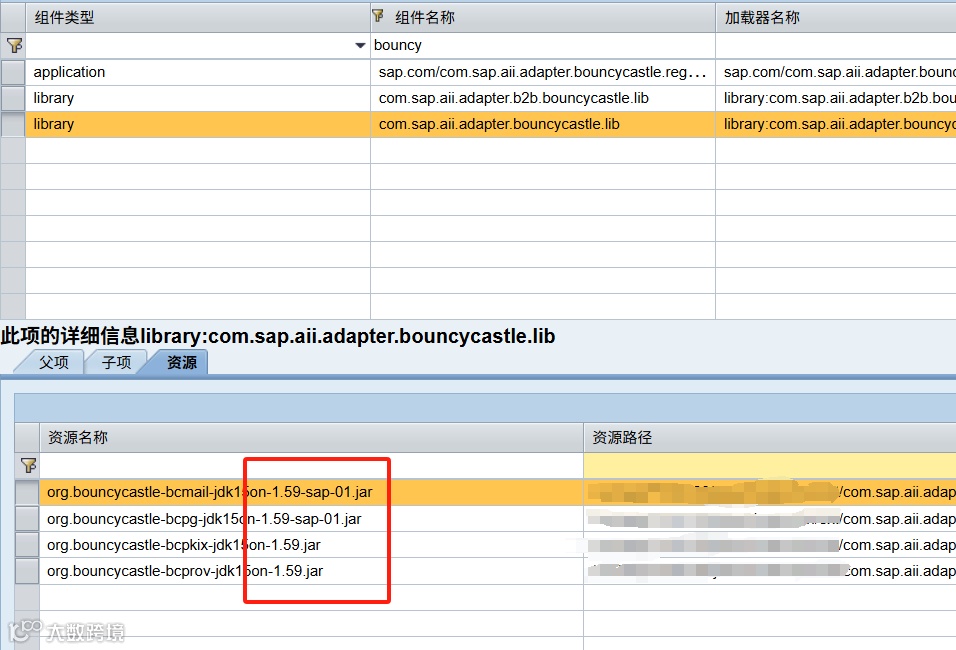
Task: Click the org.bouncycastle-bcprov-jdk15on-1.59.jar resource
Action: tap(185, 571)
